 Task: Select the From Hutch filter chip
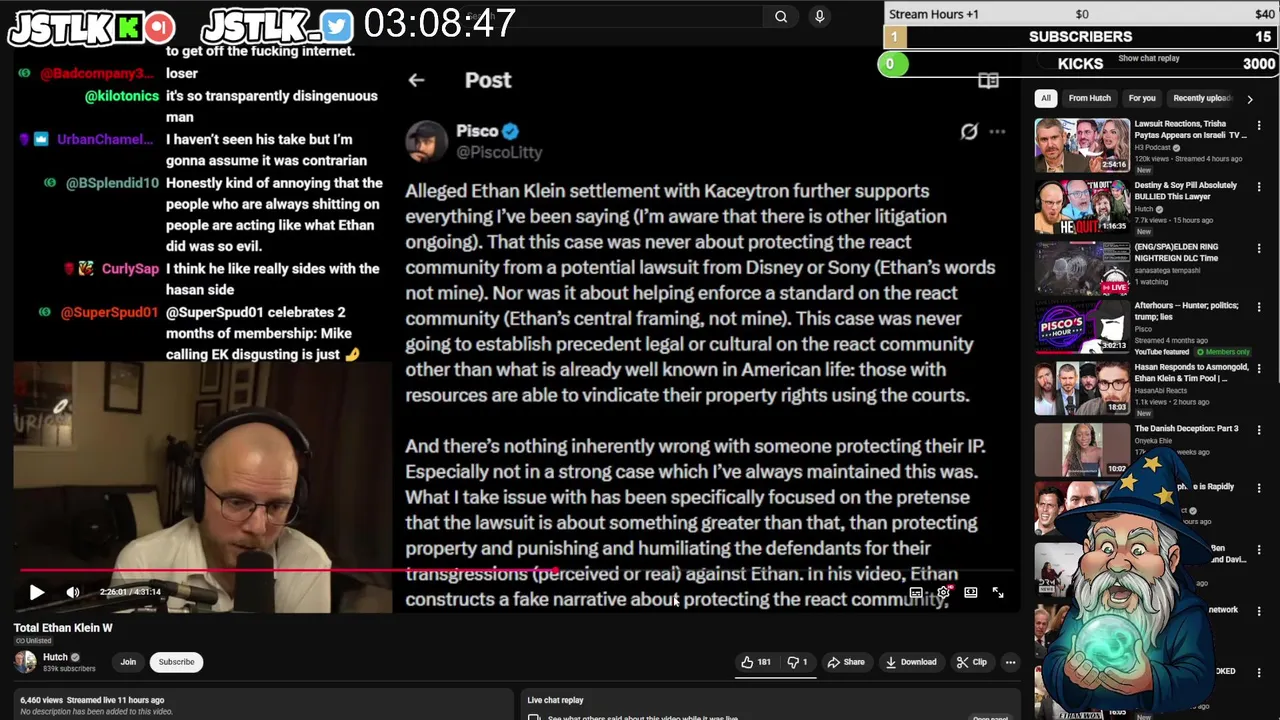tap(1089, 98)
